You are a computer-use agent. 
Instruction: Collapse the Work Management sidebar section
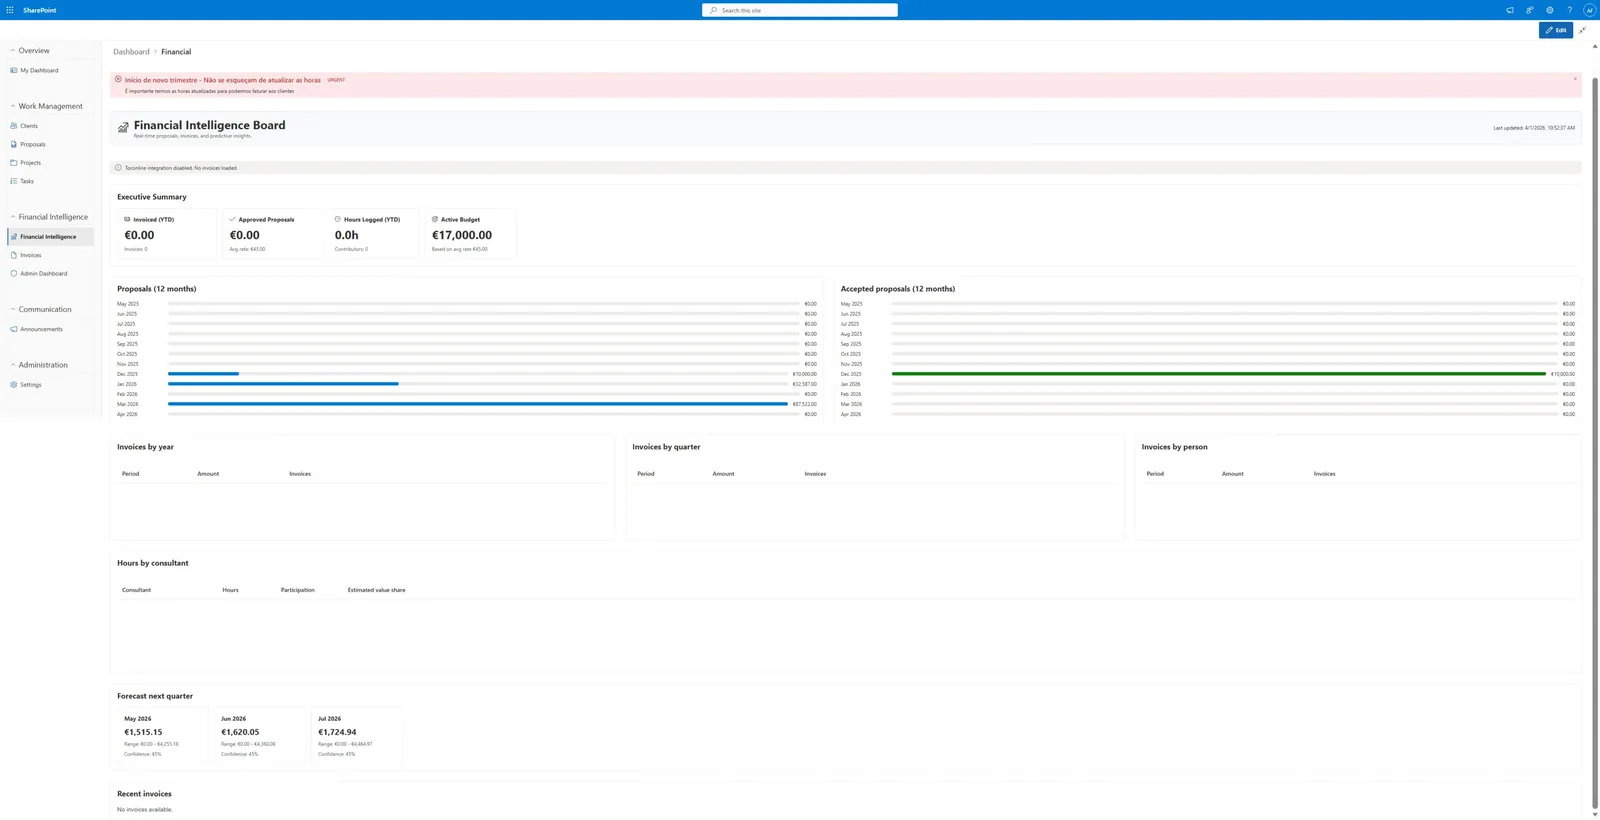click(x=13, y=106)
